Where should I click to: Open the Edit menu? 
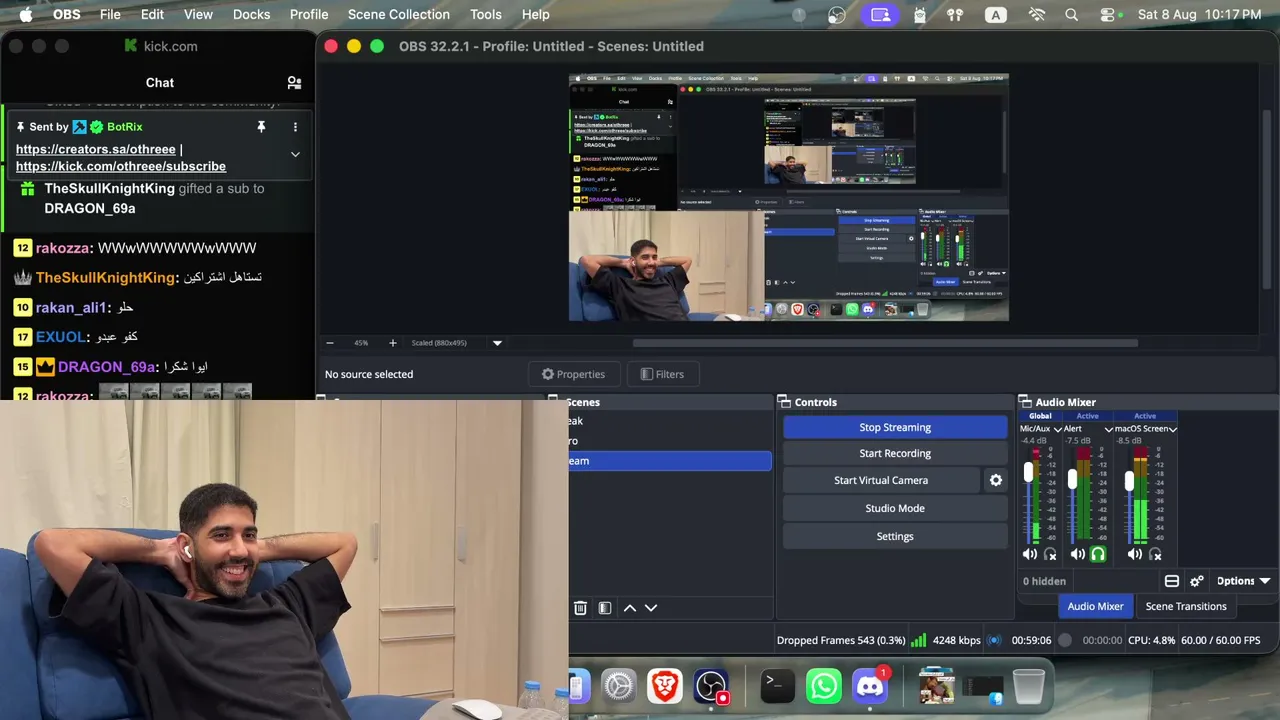[x=152, y=15]
